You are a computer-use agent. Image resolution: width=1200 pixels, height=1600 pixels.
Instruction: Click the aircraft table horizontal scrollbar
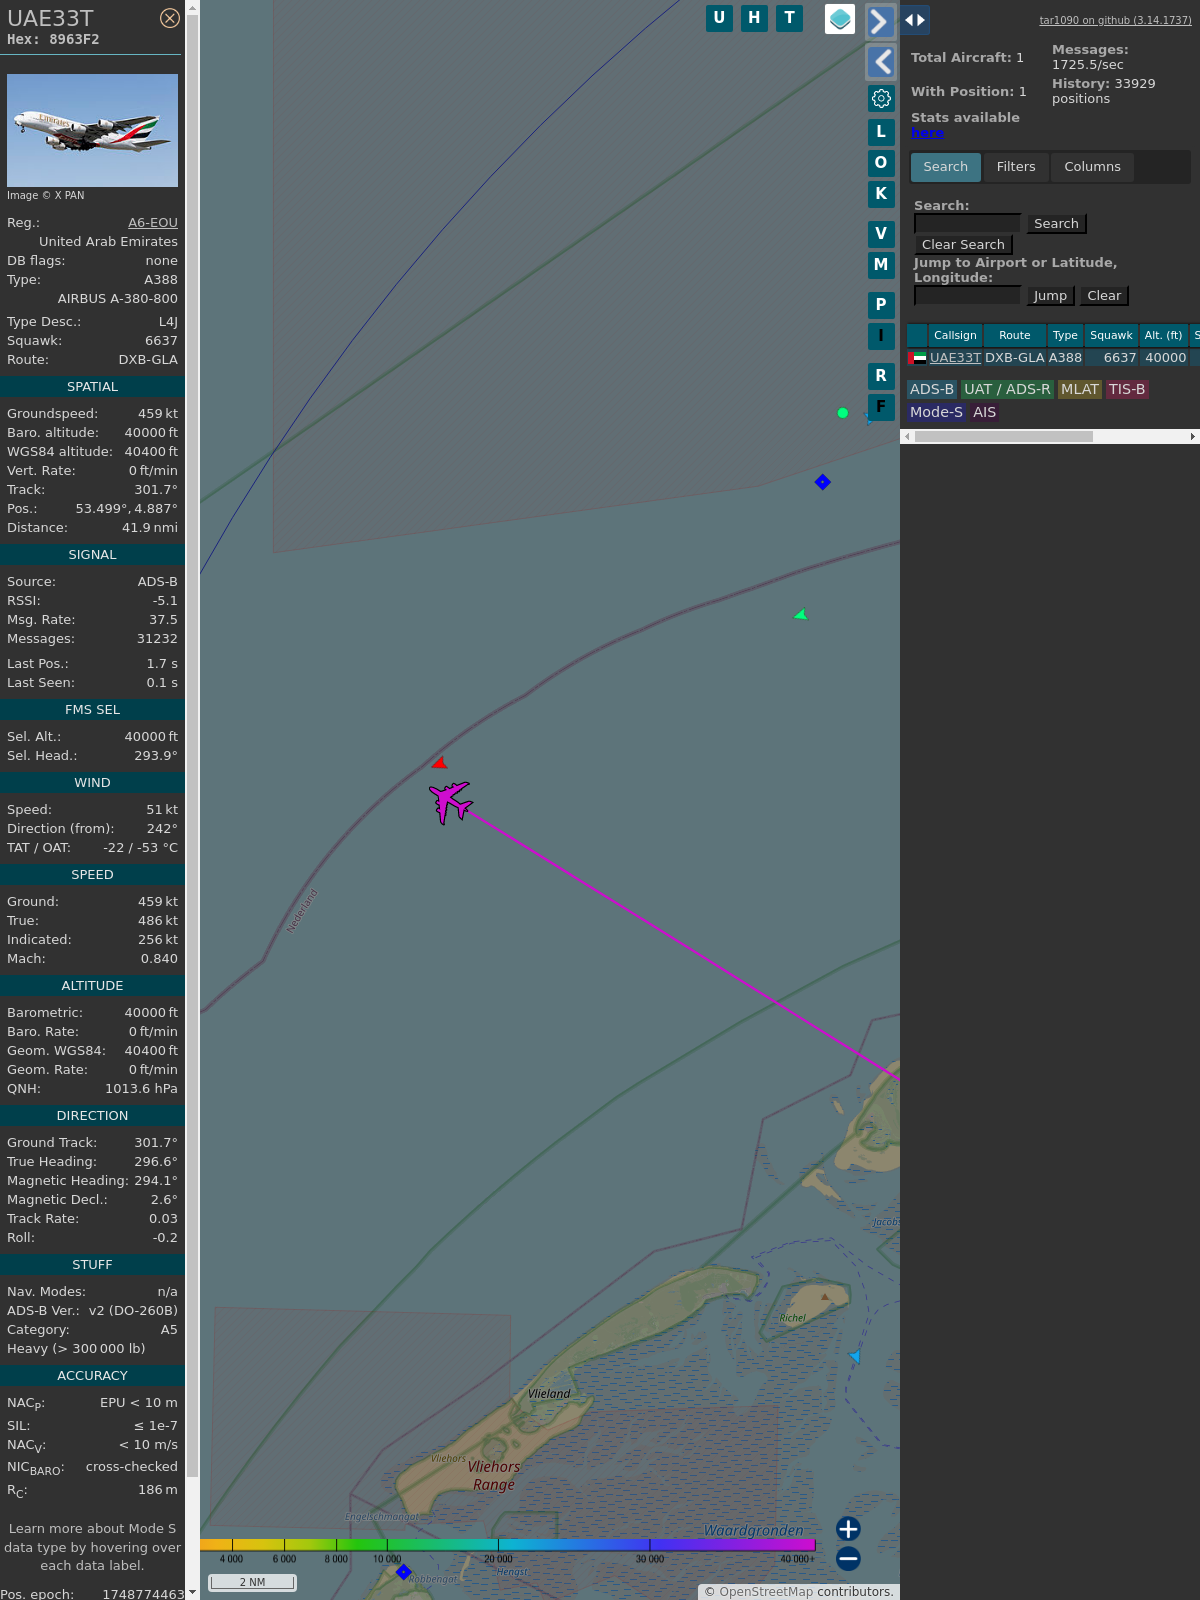tap(1003, 436)
